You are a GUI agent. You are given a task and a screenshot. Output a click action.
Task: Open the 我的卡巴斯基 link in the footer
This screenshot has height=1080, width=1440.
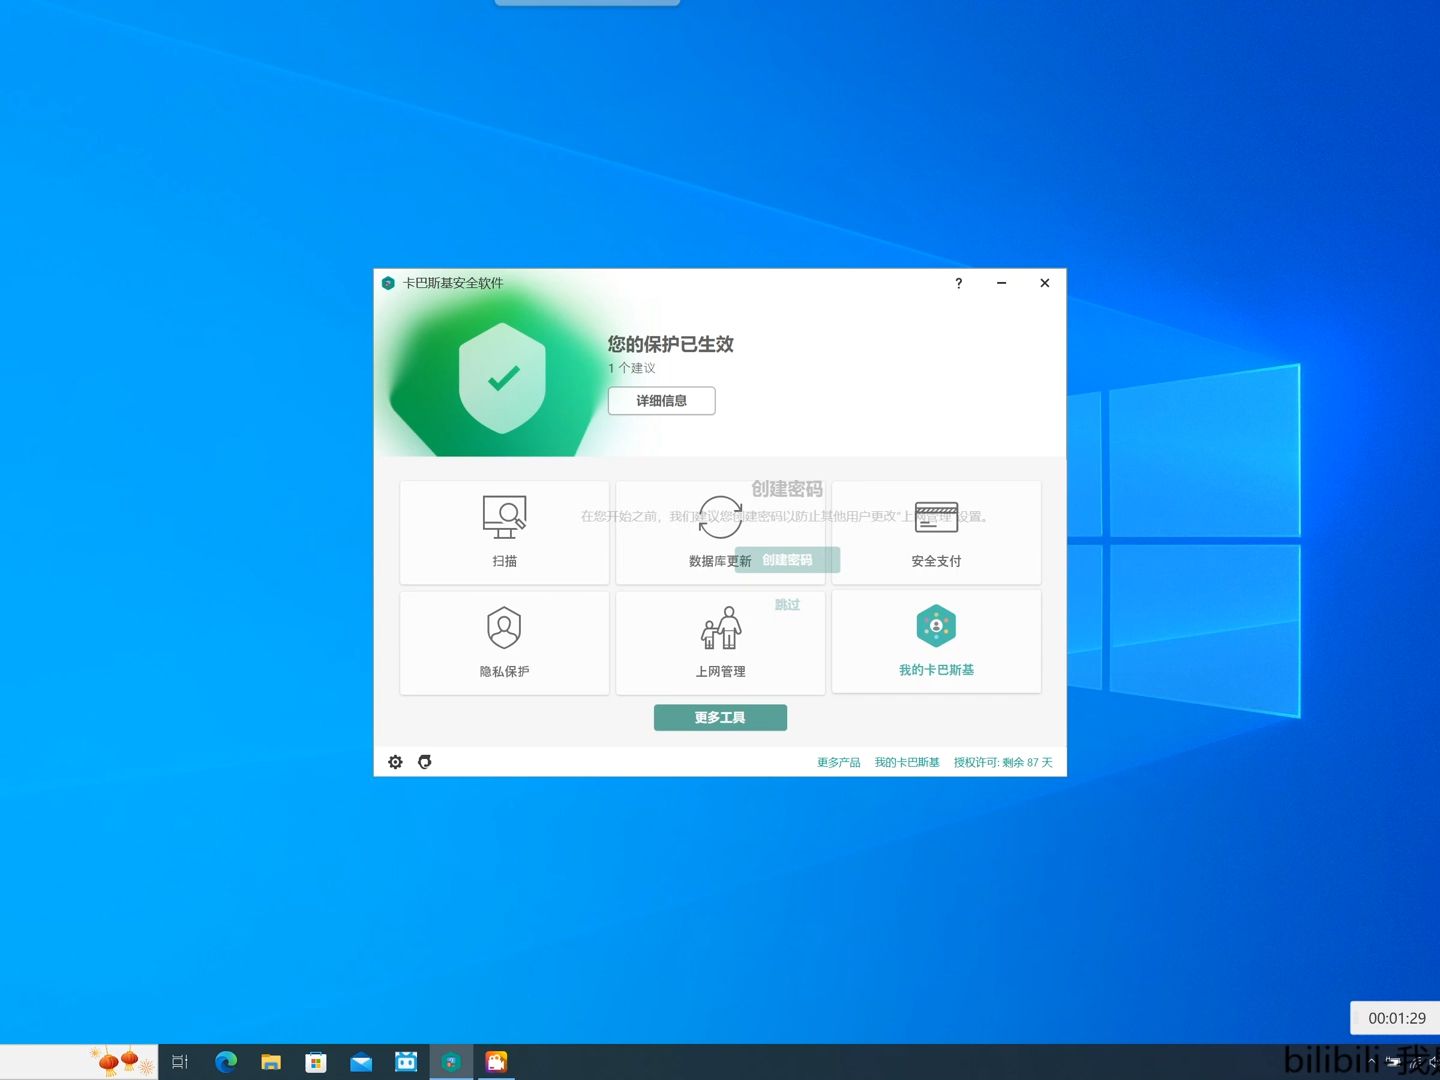[907, 762]
